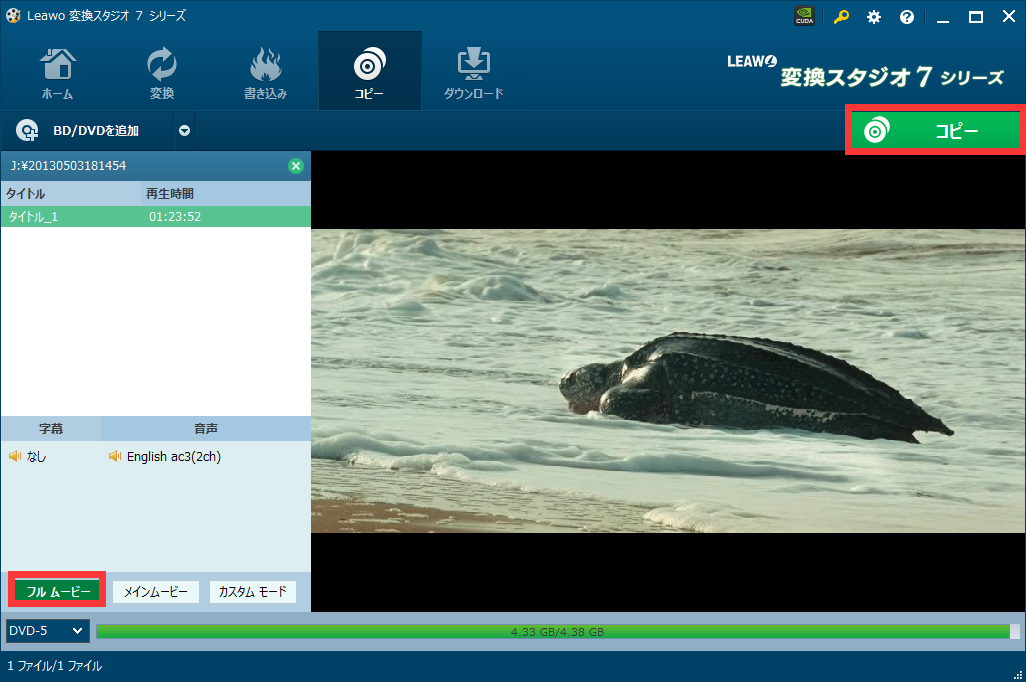Click the 字幕 subtitle header
The width and height of the screenshot is (1026, 682).
pos(50,429)
